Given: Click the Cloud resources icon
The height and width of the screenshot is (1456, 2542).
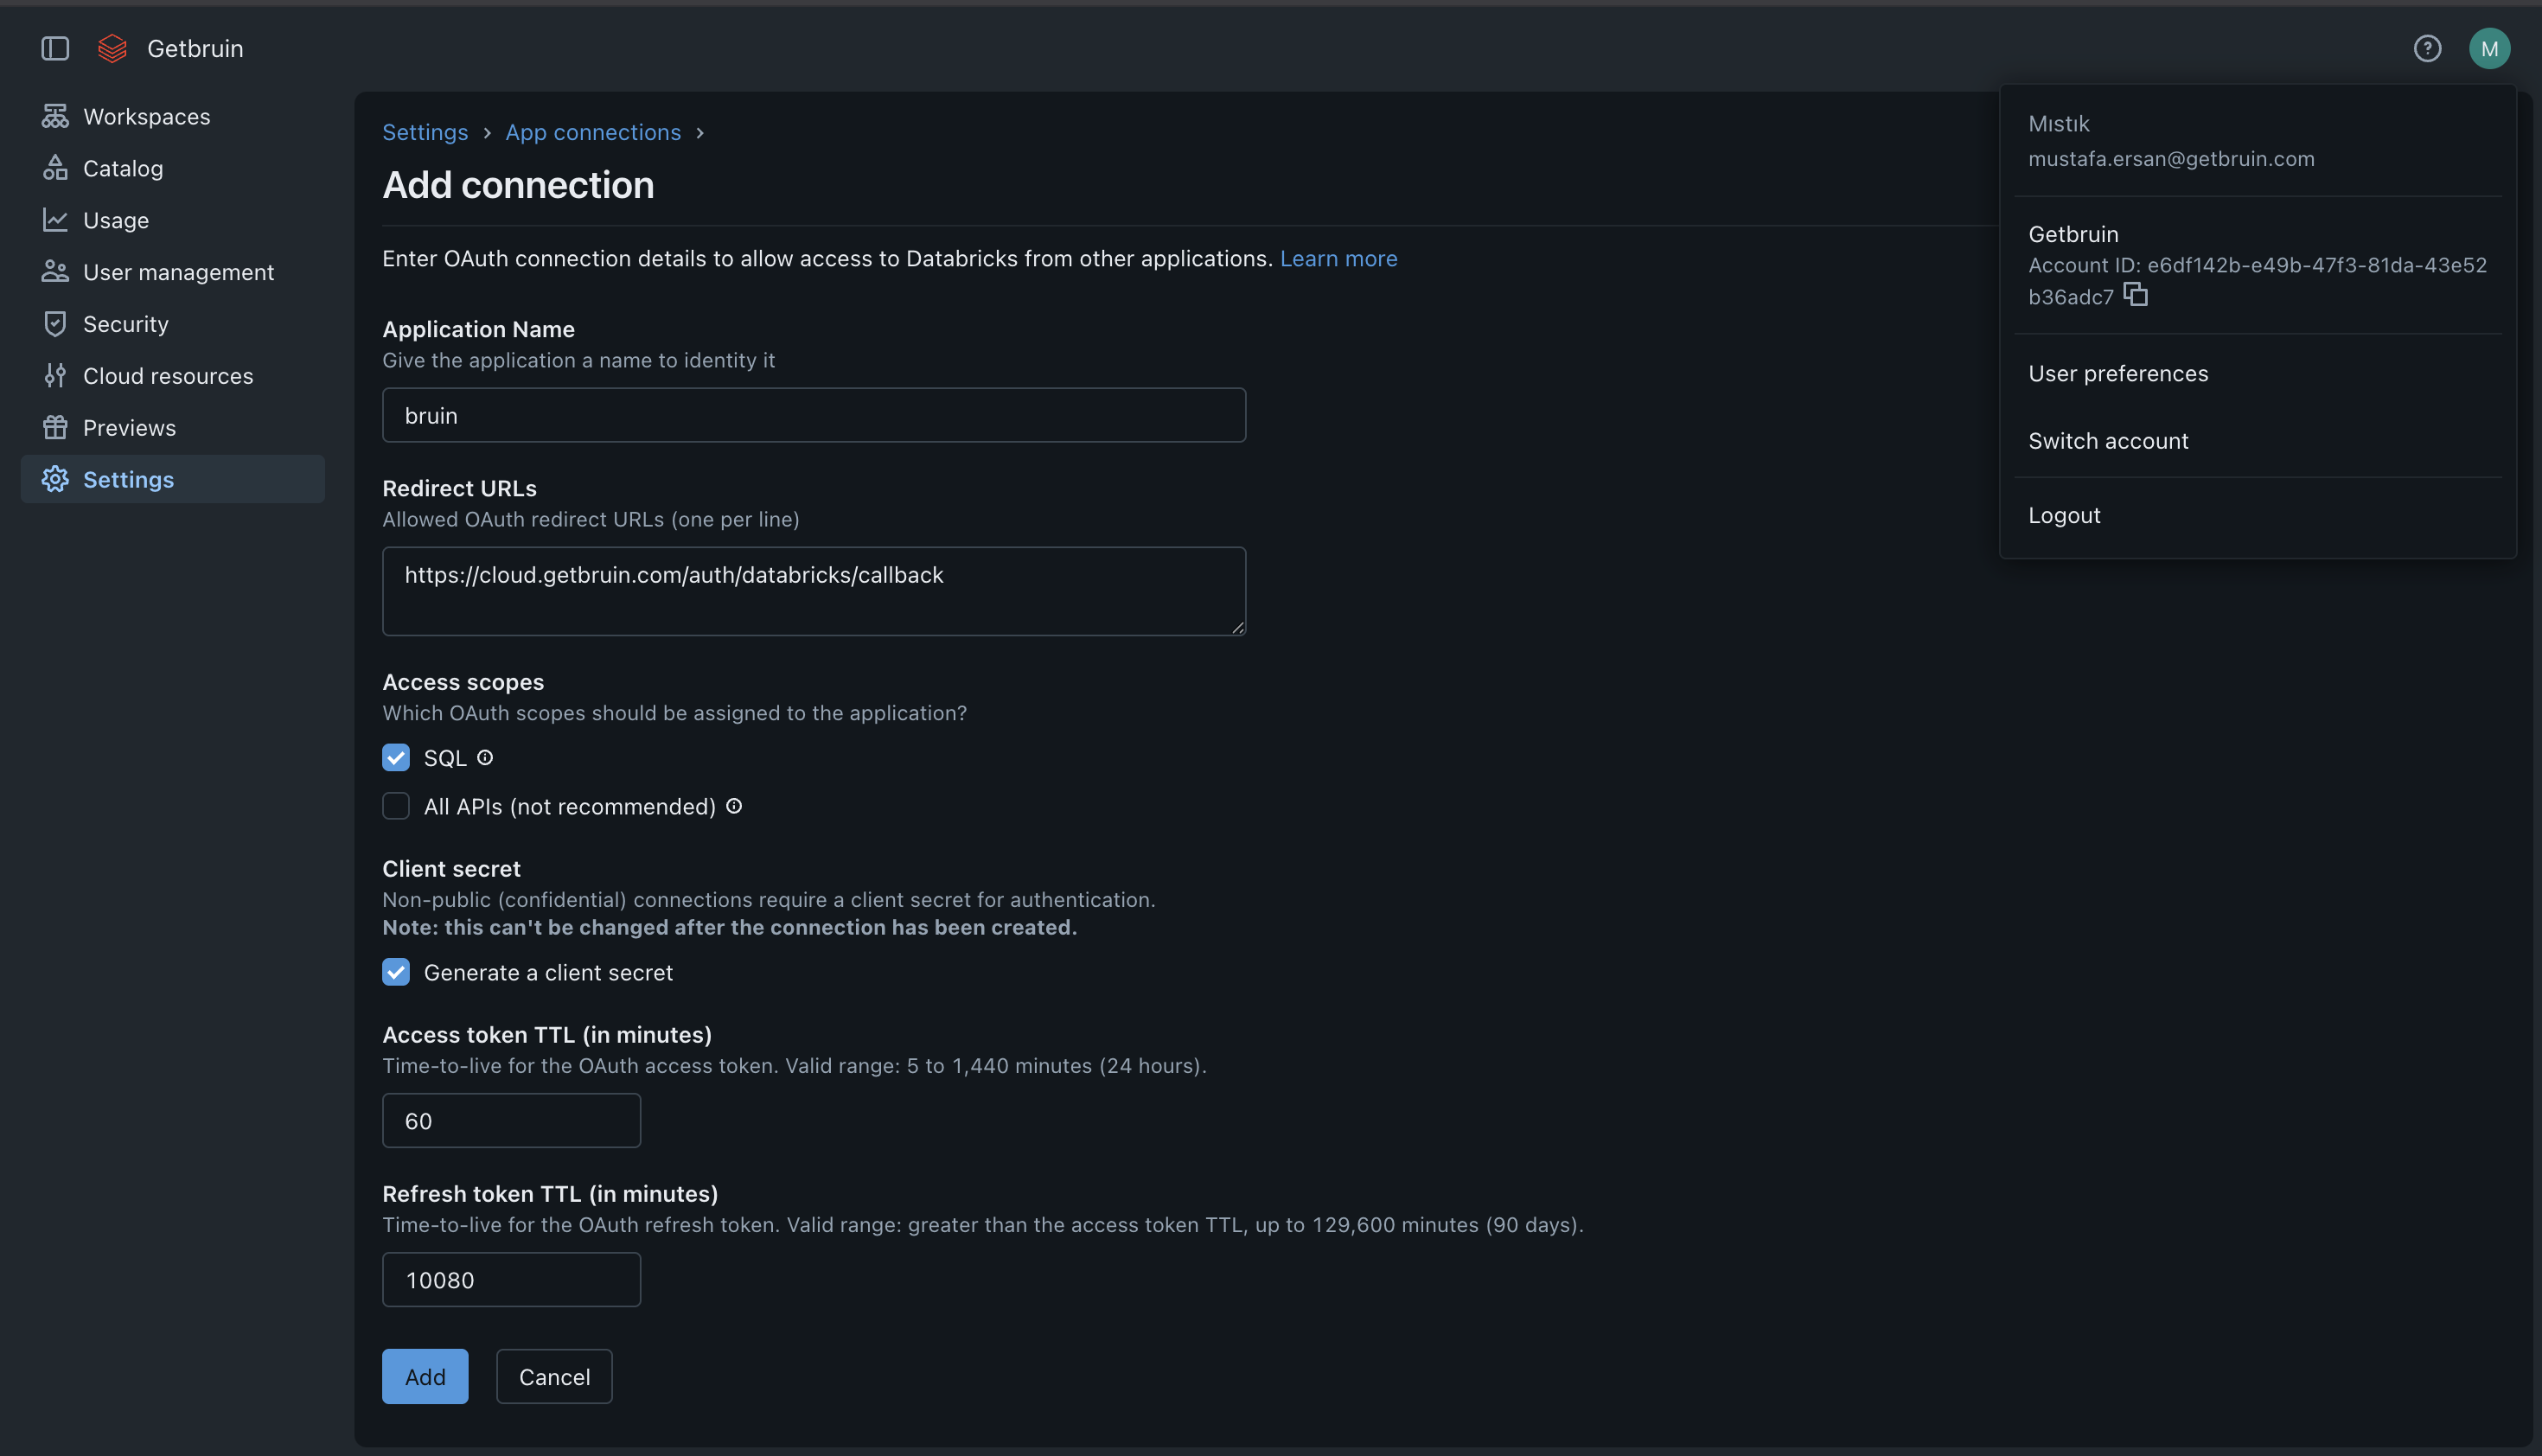Looking at the screenshot, I should pyautogui.click(x=55, y=376).
